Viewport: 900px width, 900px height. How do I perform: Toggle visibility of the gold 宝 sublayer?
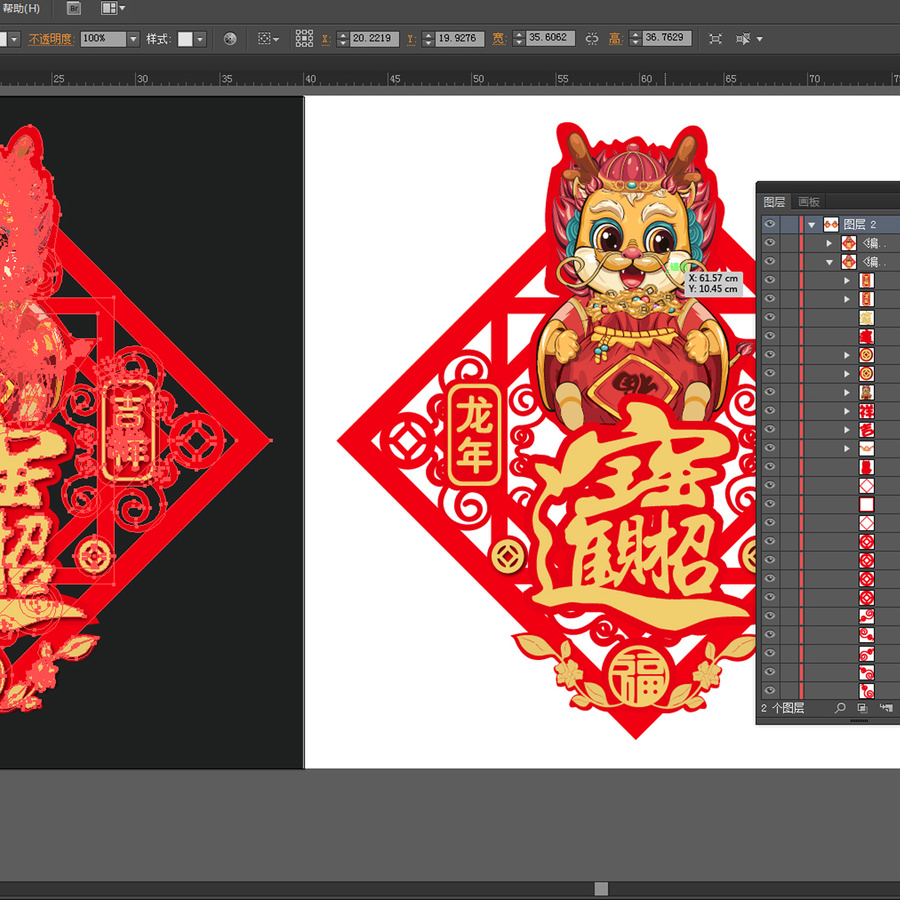[x=770, y=317]
